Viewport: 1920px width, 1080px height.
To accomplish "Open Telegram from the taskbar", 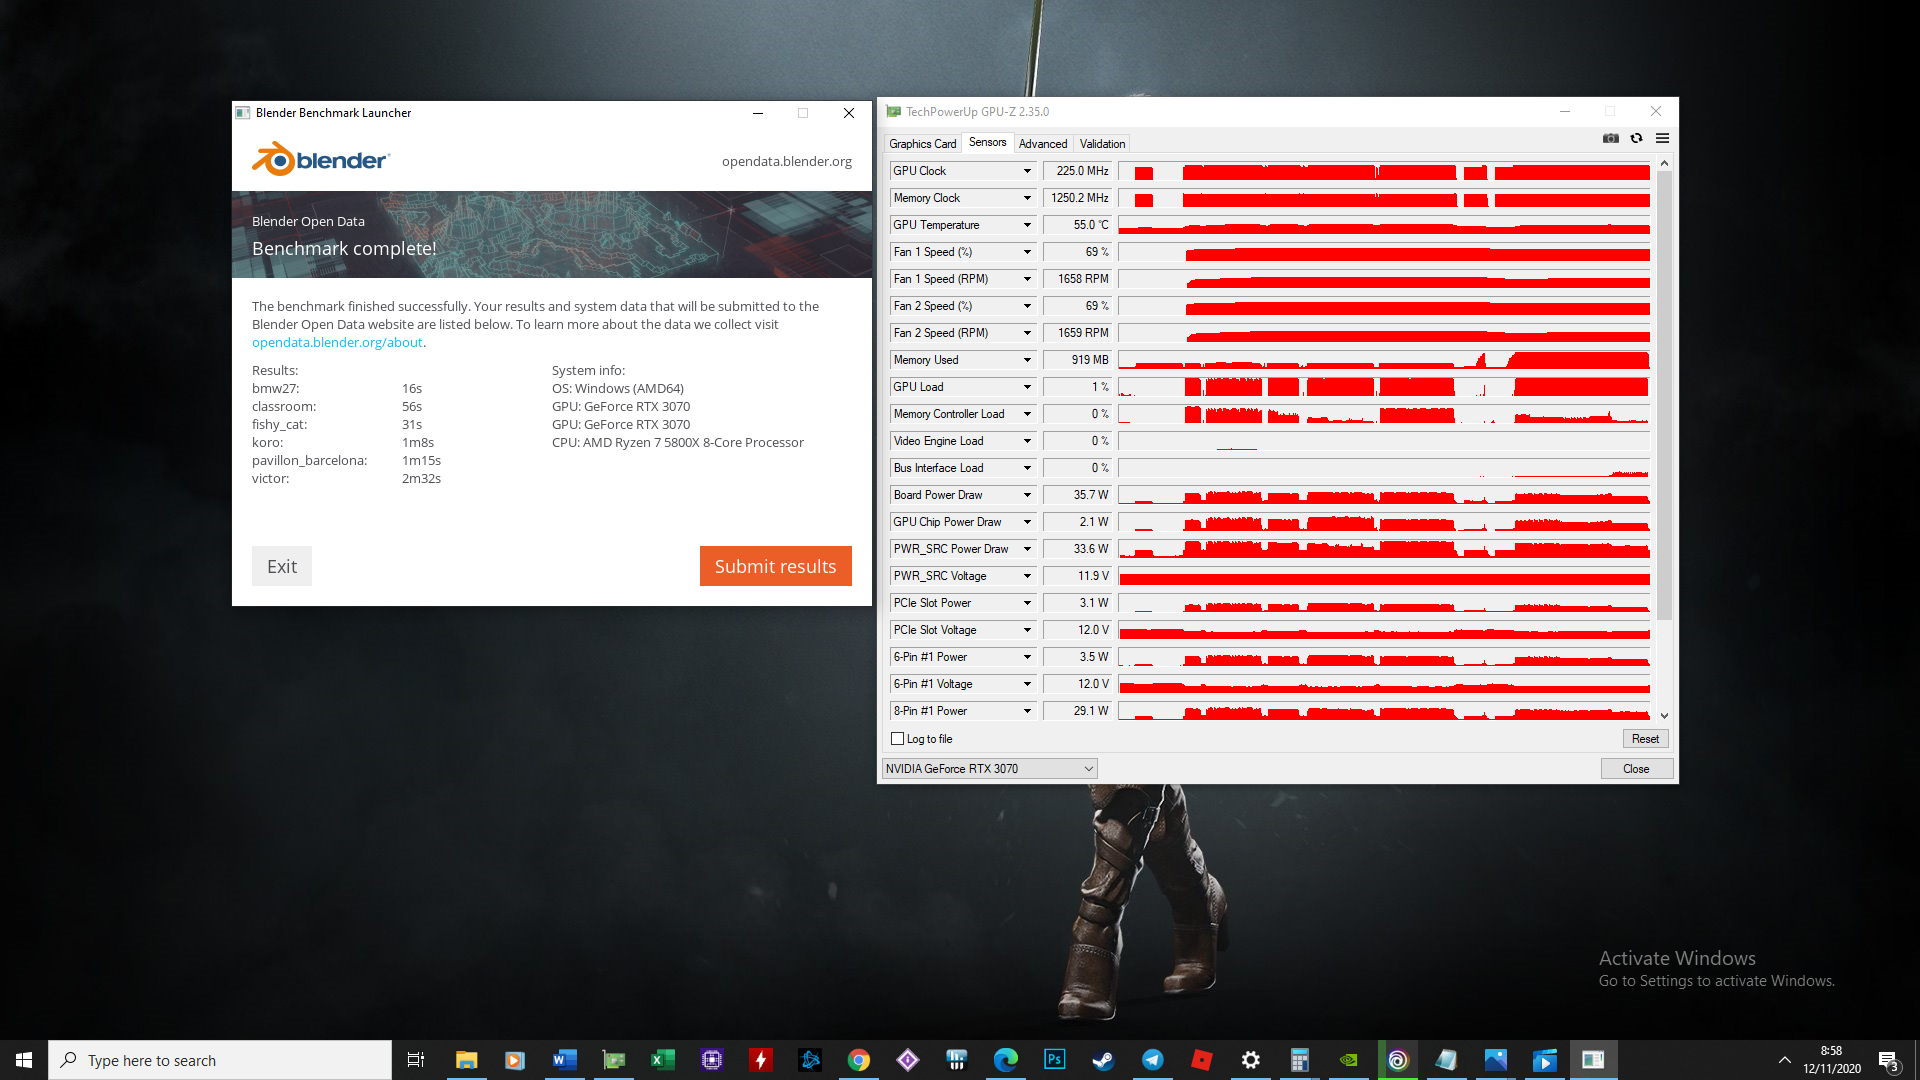I will coord(1152,1060).
